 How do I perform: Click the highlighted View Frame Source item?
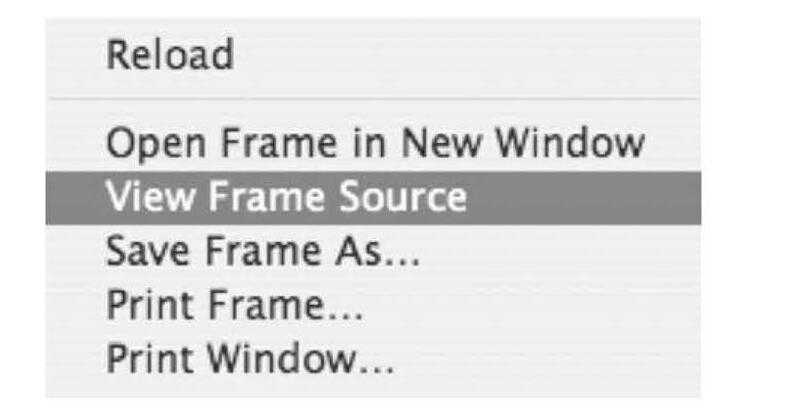tap(286, 197)
